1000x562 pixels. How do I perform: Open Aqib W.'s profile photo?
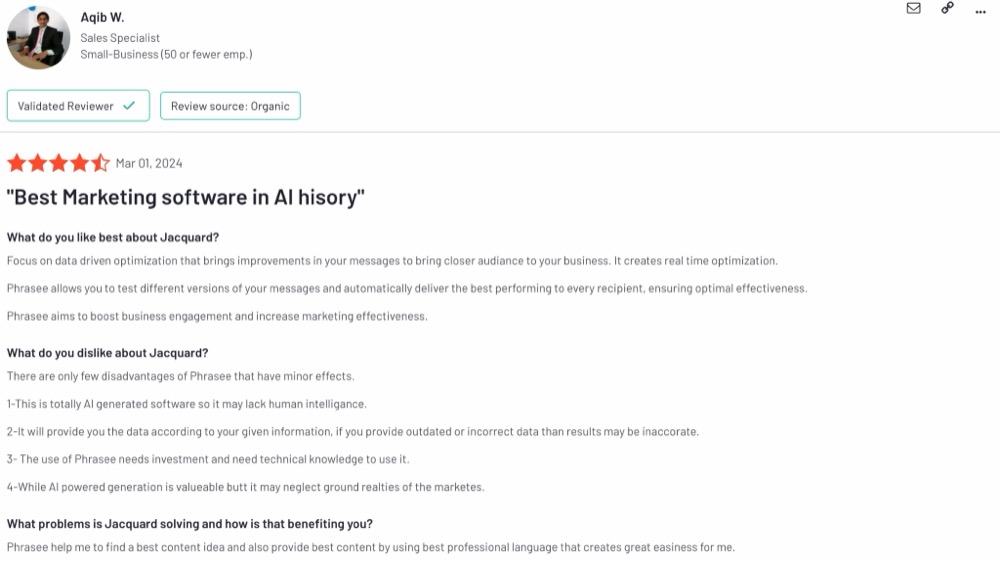pyautogui.click(x=38, y=38)
